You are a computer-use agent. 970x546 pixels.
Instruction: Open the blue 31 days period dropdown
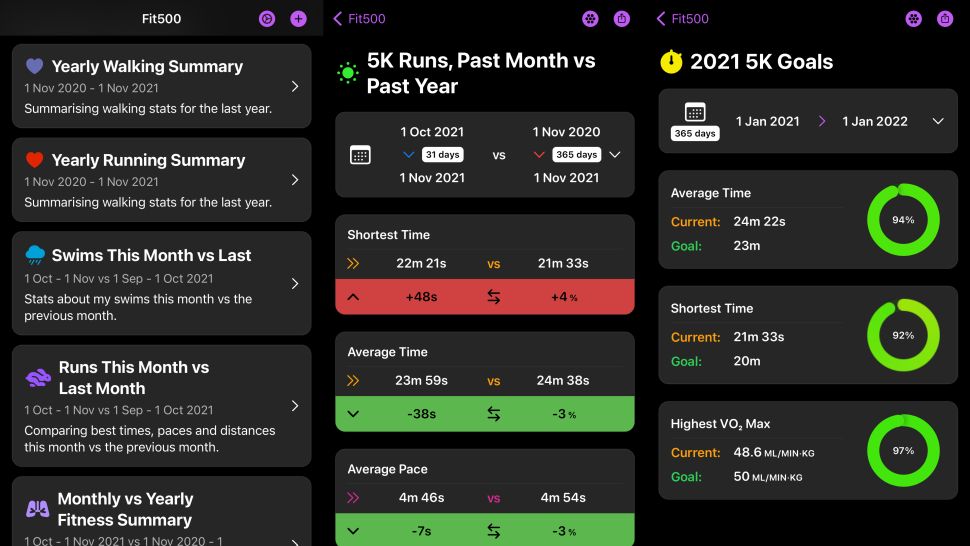click(432, 155)
